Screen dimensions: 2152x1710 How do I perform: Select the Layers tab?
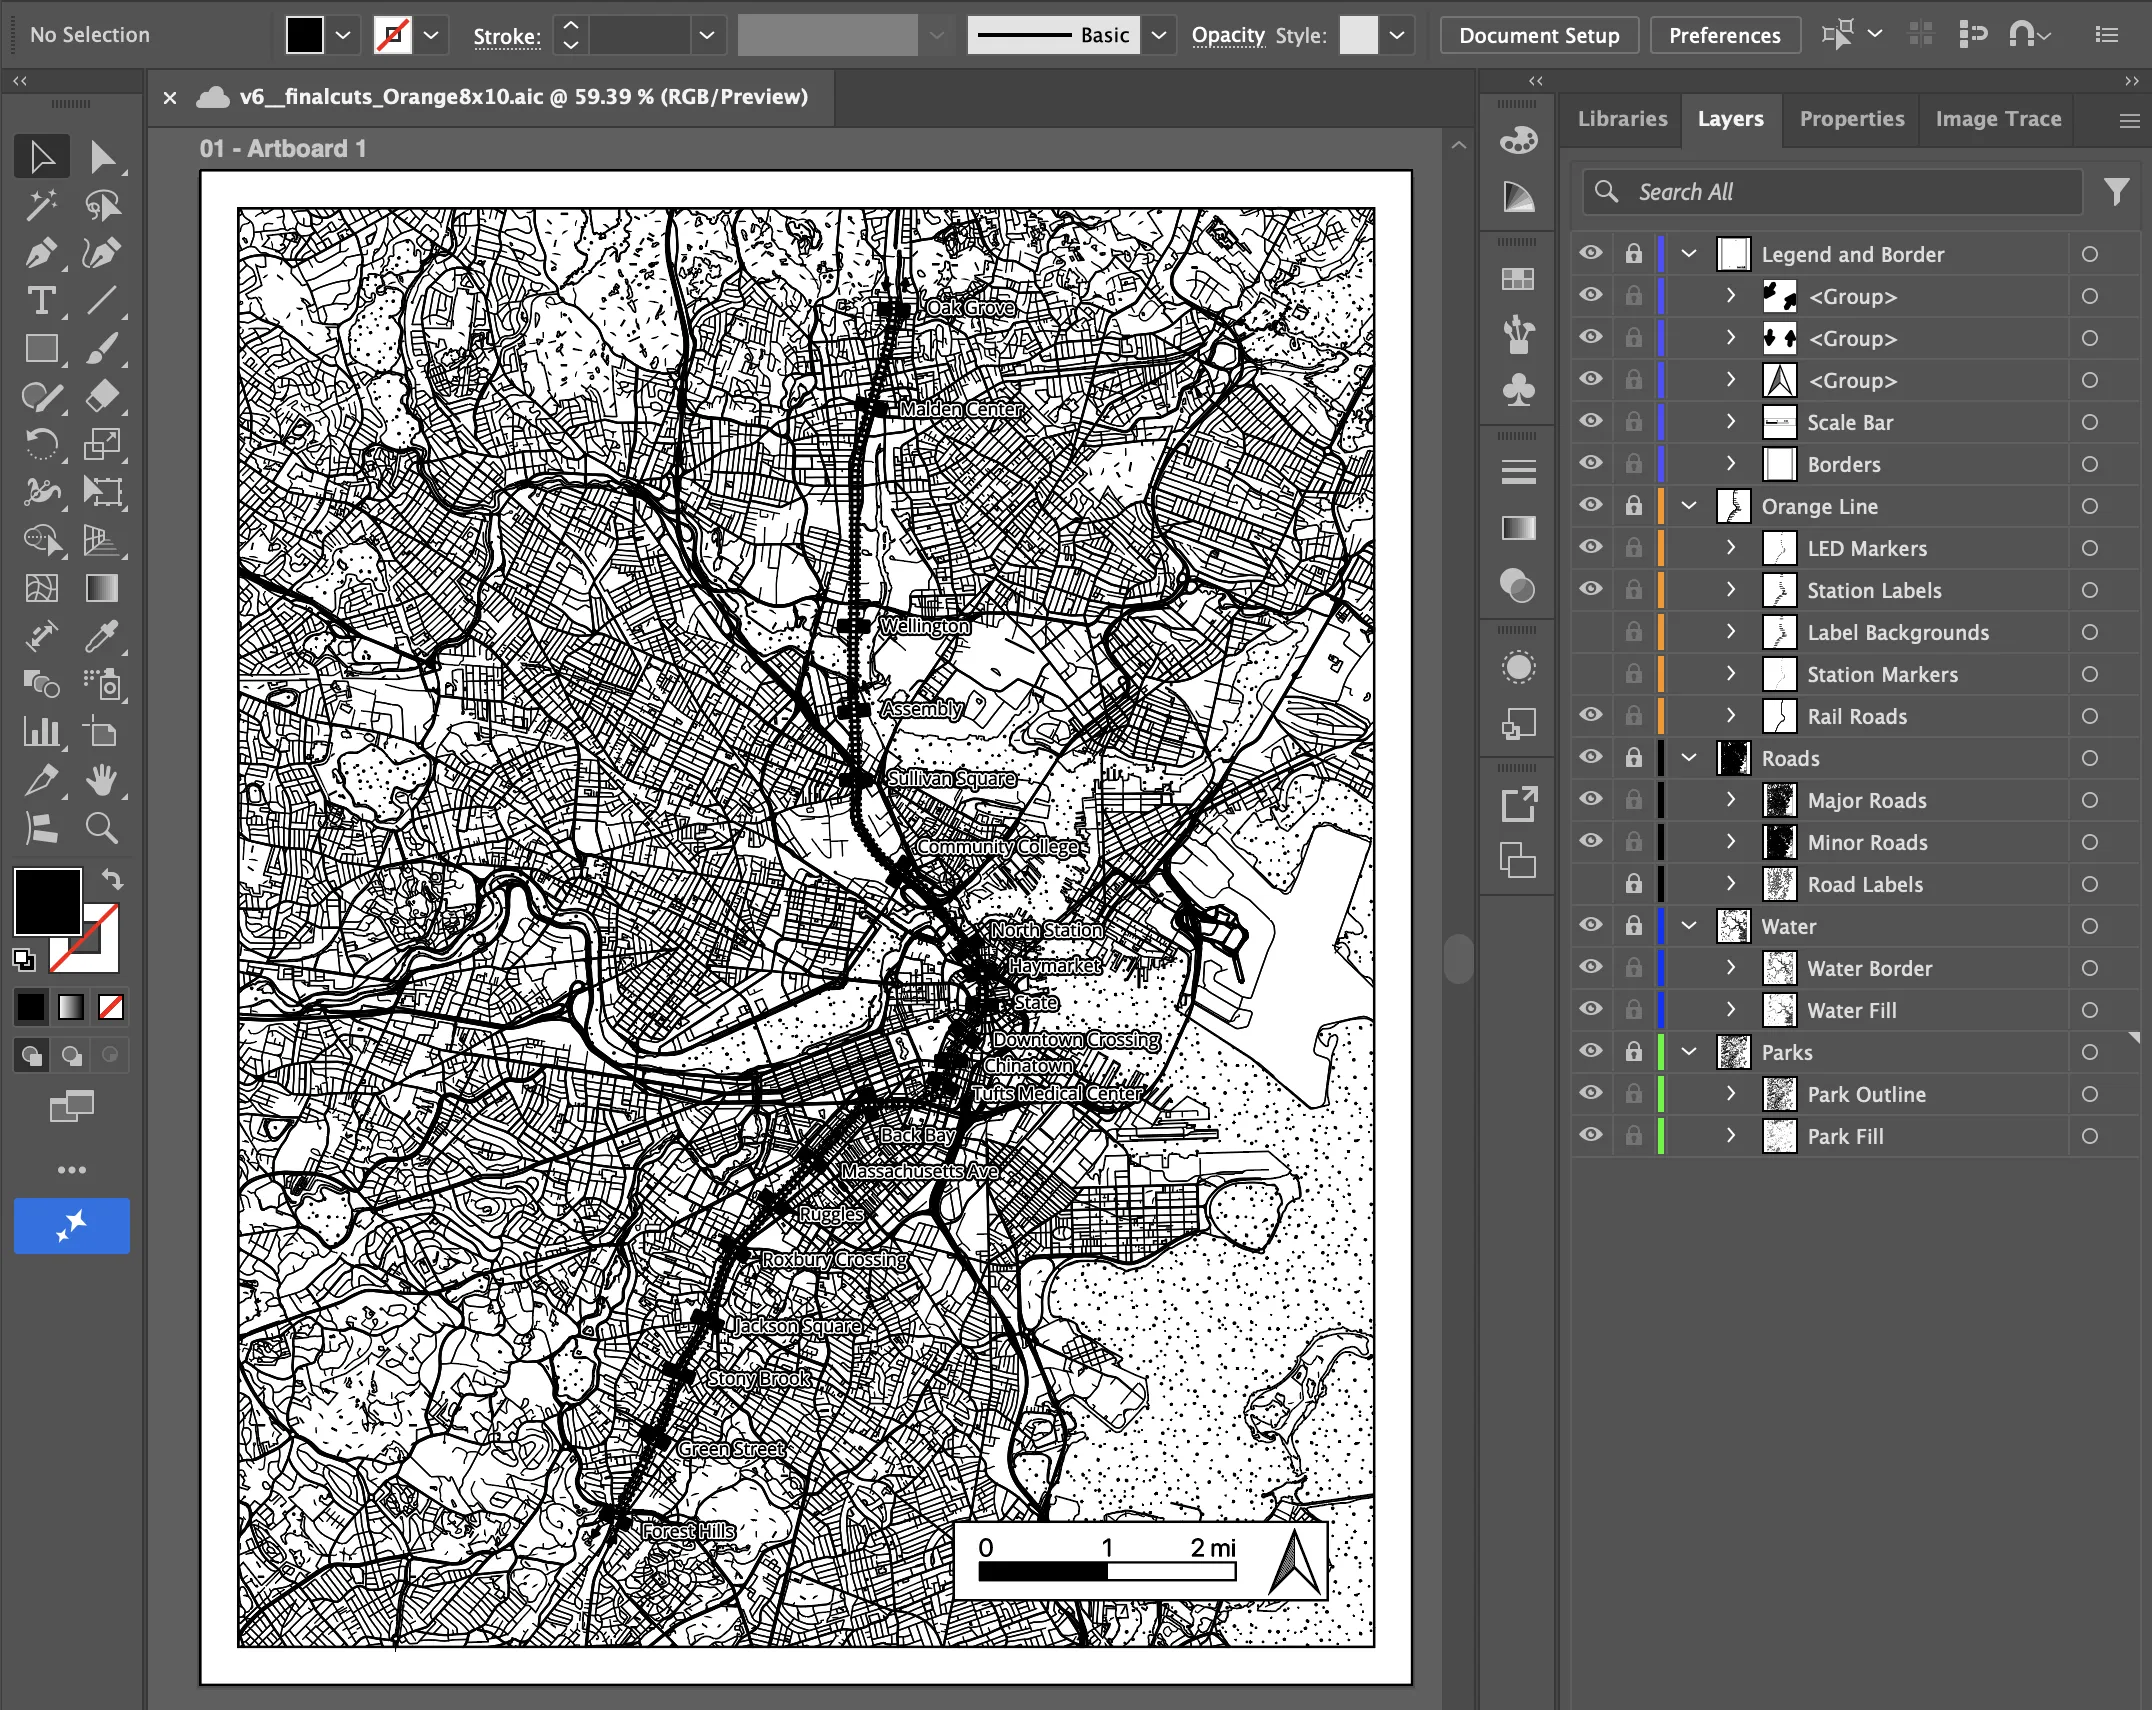[1730, 119]
